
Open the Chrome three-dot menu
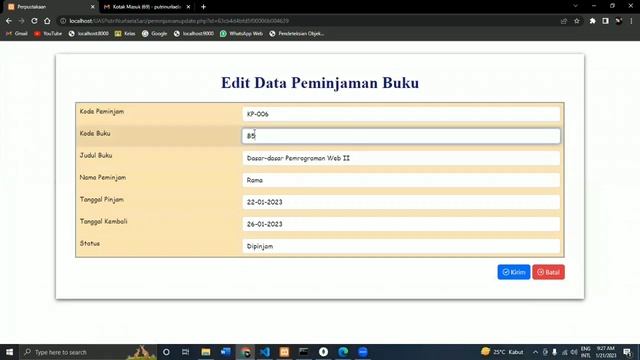coord(631,21)
